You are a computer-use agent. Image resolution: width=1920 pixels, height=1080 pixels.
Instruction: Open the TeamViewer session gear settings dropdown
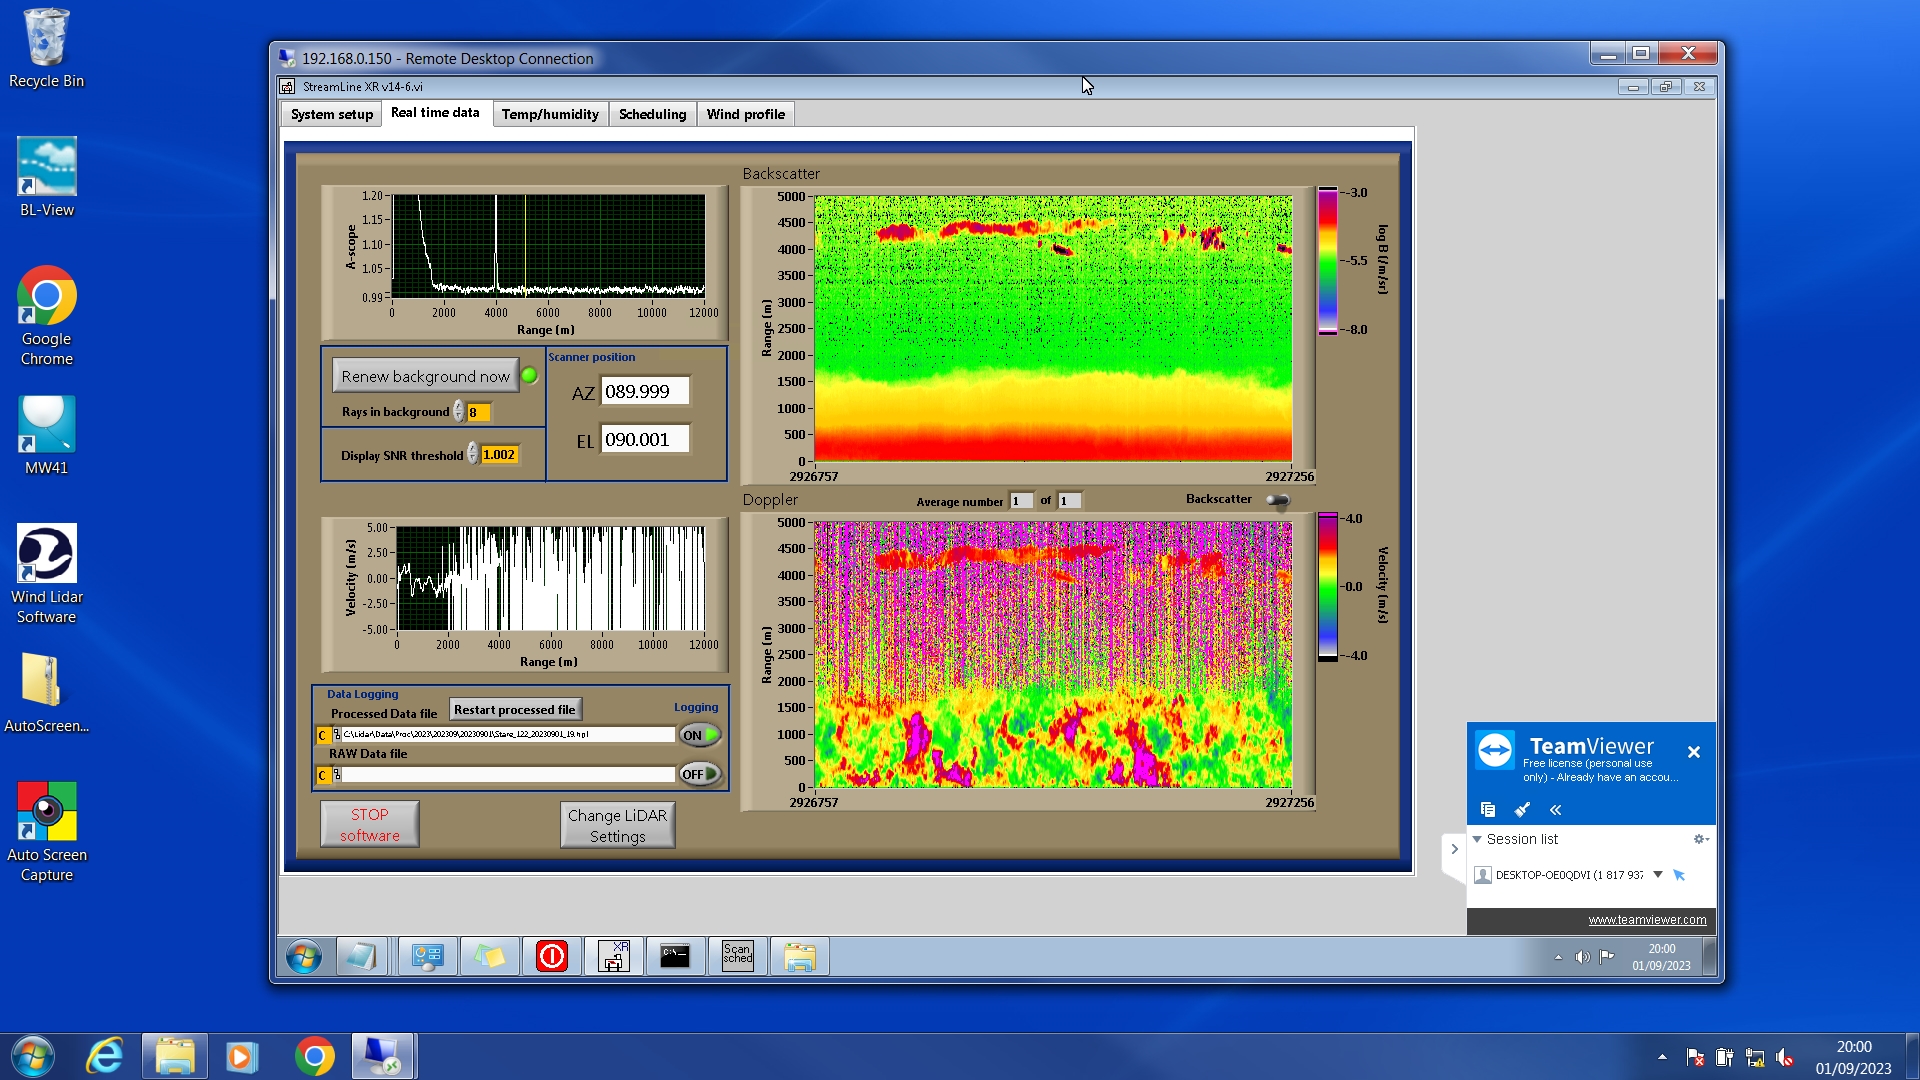[1700, 839]
